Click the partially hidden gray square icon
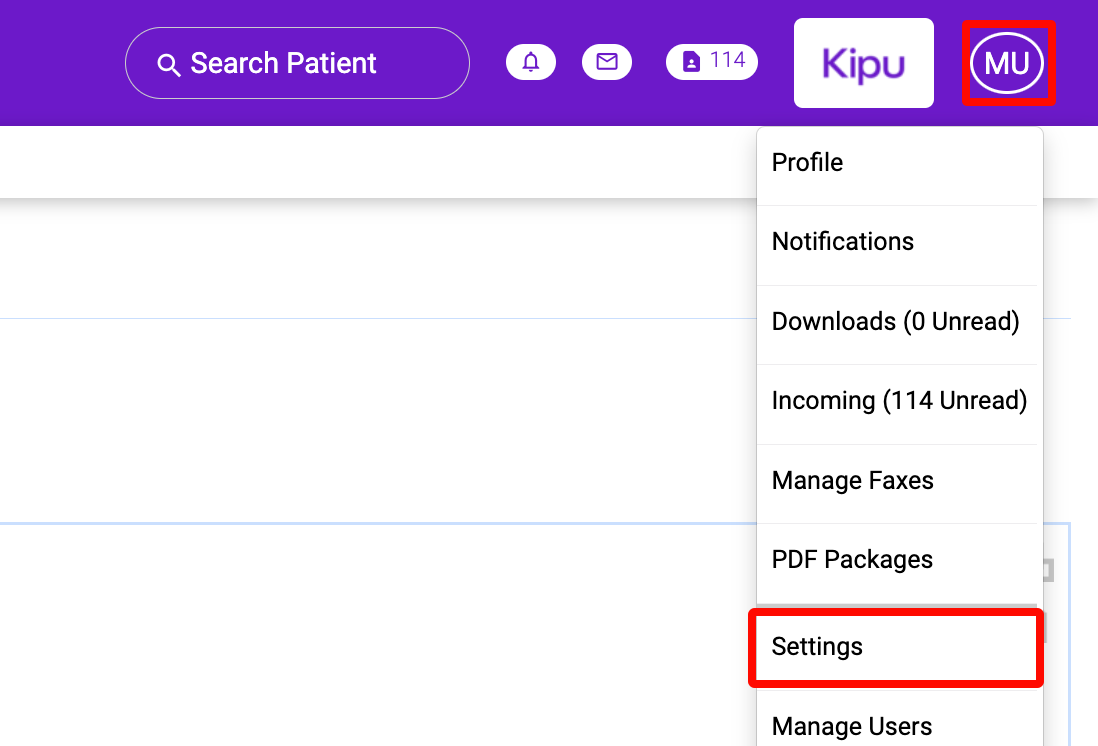 [x=1048, y=570]
